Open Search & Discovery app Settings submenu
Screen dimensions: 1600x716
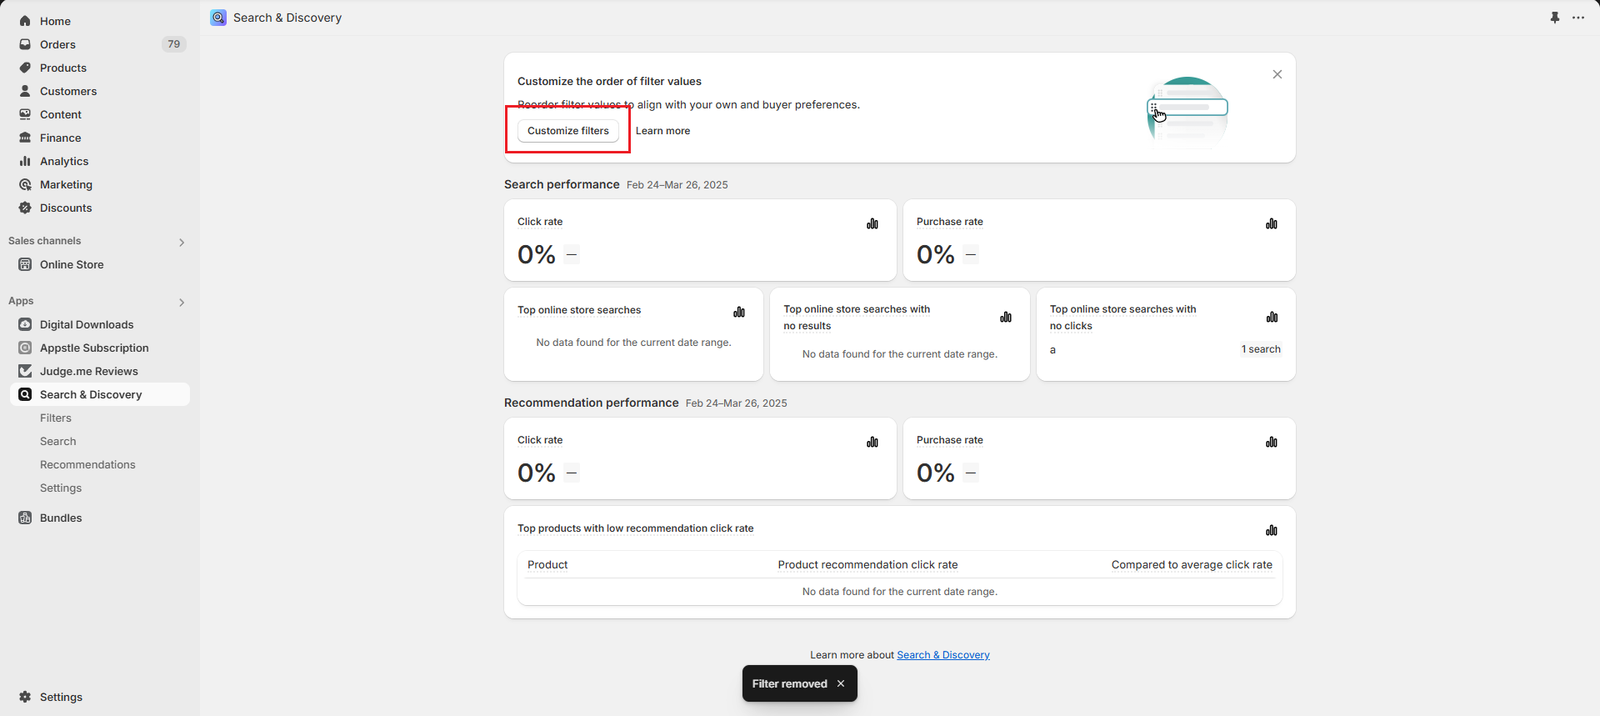click(x=61, y=488)
